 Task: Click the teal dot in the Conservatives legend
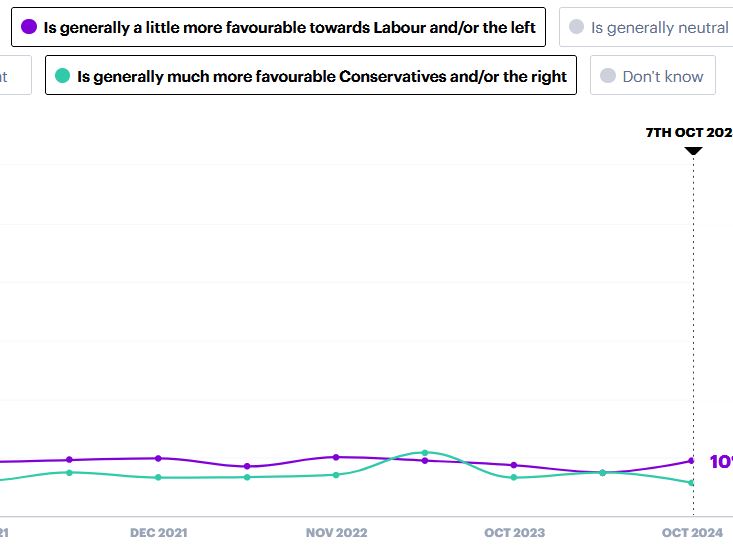[x=63, y=75]
